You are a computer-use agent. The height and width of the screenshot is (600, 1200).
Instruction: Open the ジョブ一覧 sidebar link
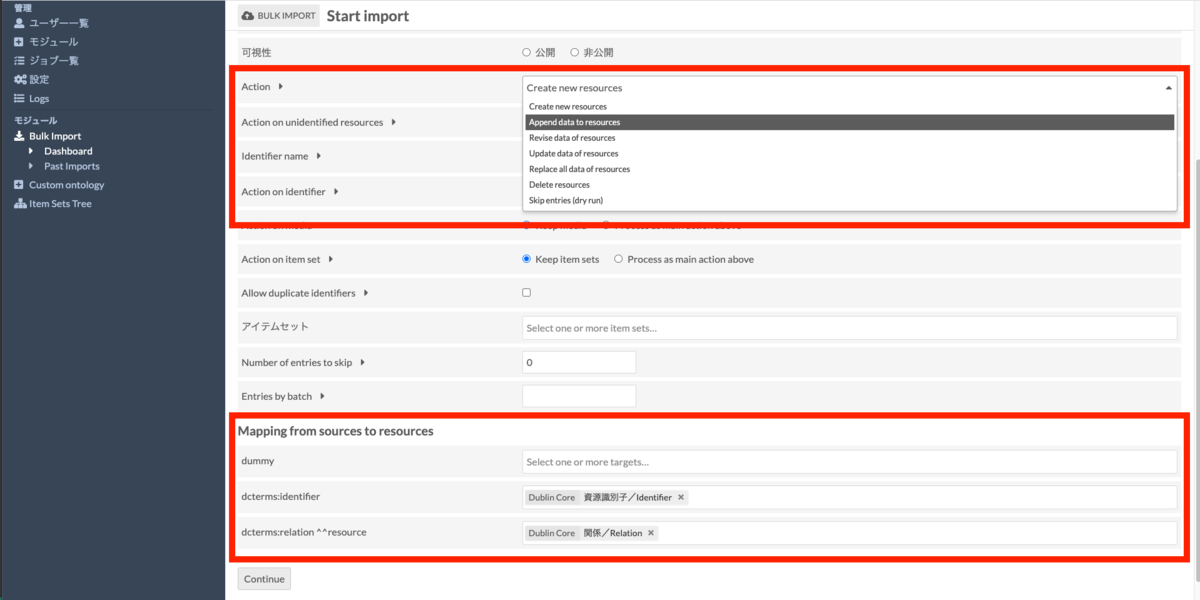click(54, 60)
